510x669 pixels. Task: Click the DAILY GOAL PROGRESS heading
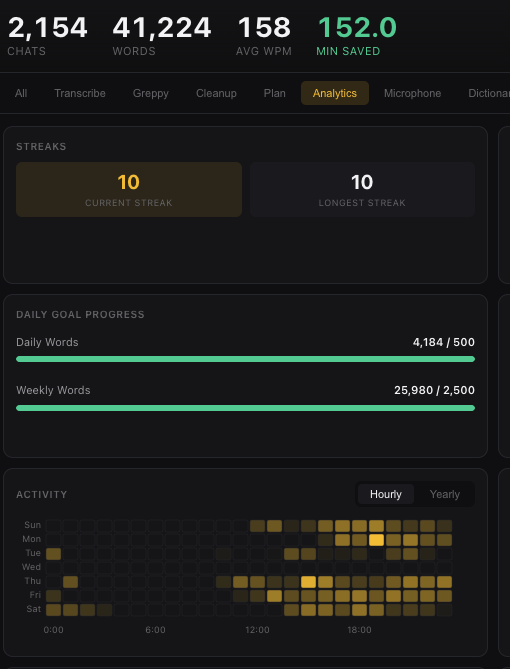[x=80, y=314]
